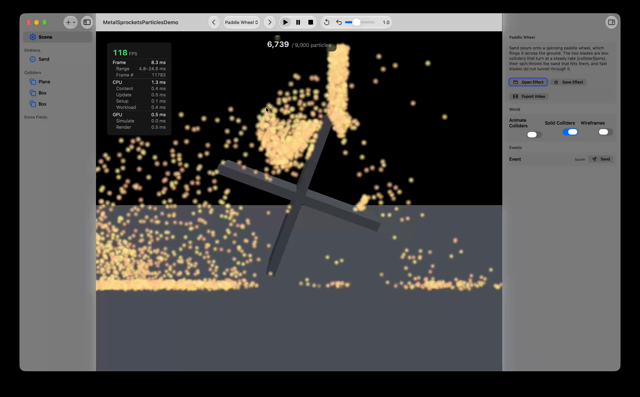Click the 118 FPS readout
Screen dimensions: 640x397
tap(125, 53)
